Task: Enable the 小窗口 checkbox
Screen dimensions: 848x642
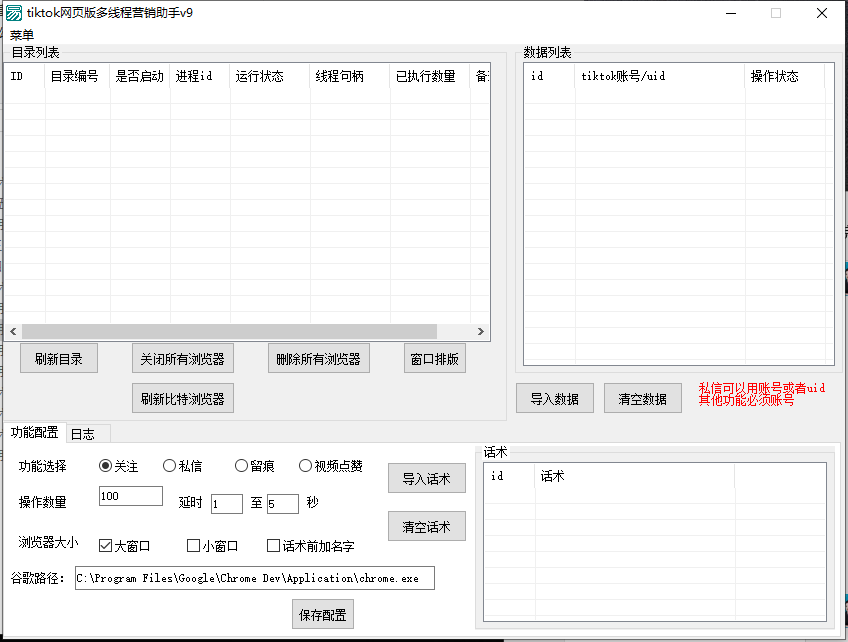Action: point(194,546)
